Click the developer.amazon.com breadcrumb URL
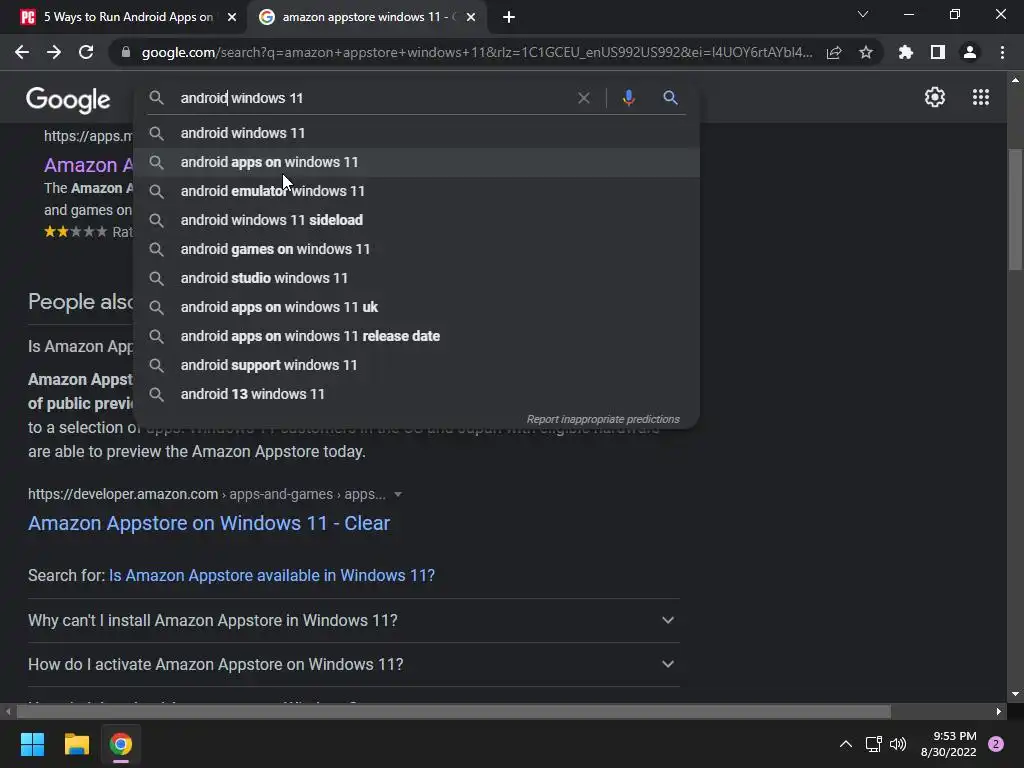Image resolution: width=1024 pixels, height=768 pixels. pyautogui.click(x=206, y=494)
